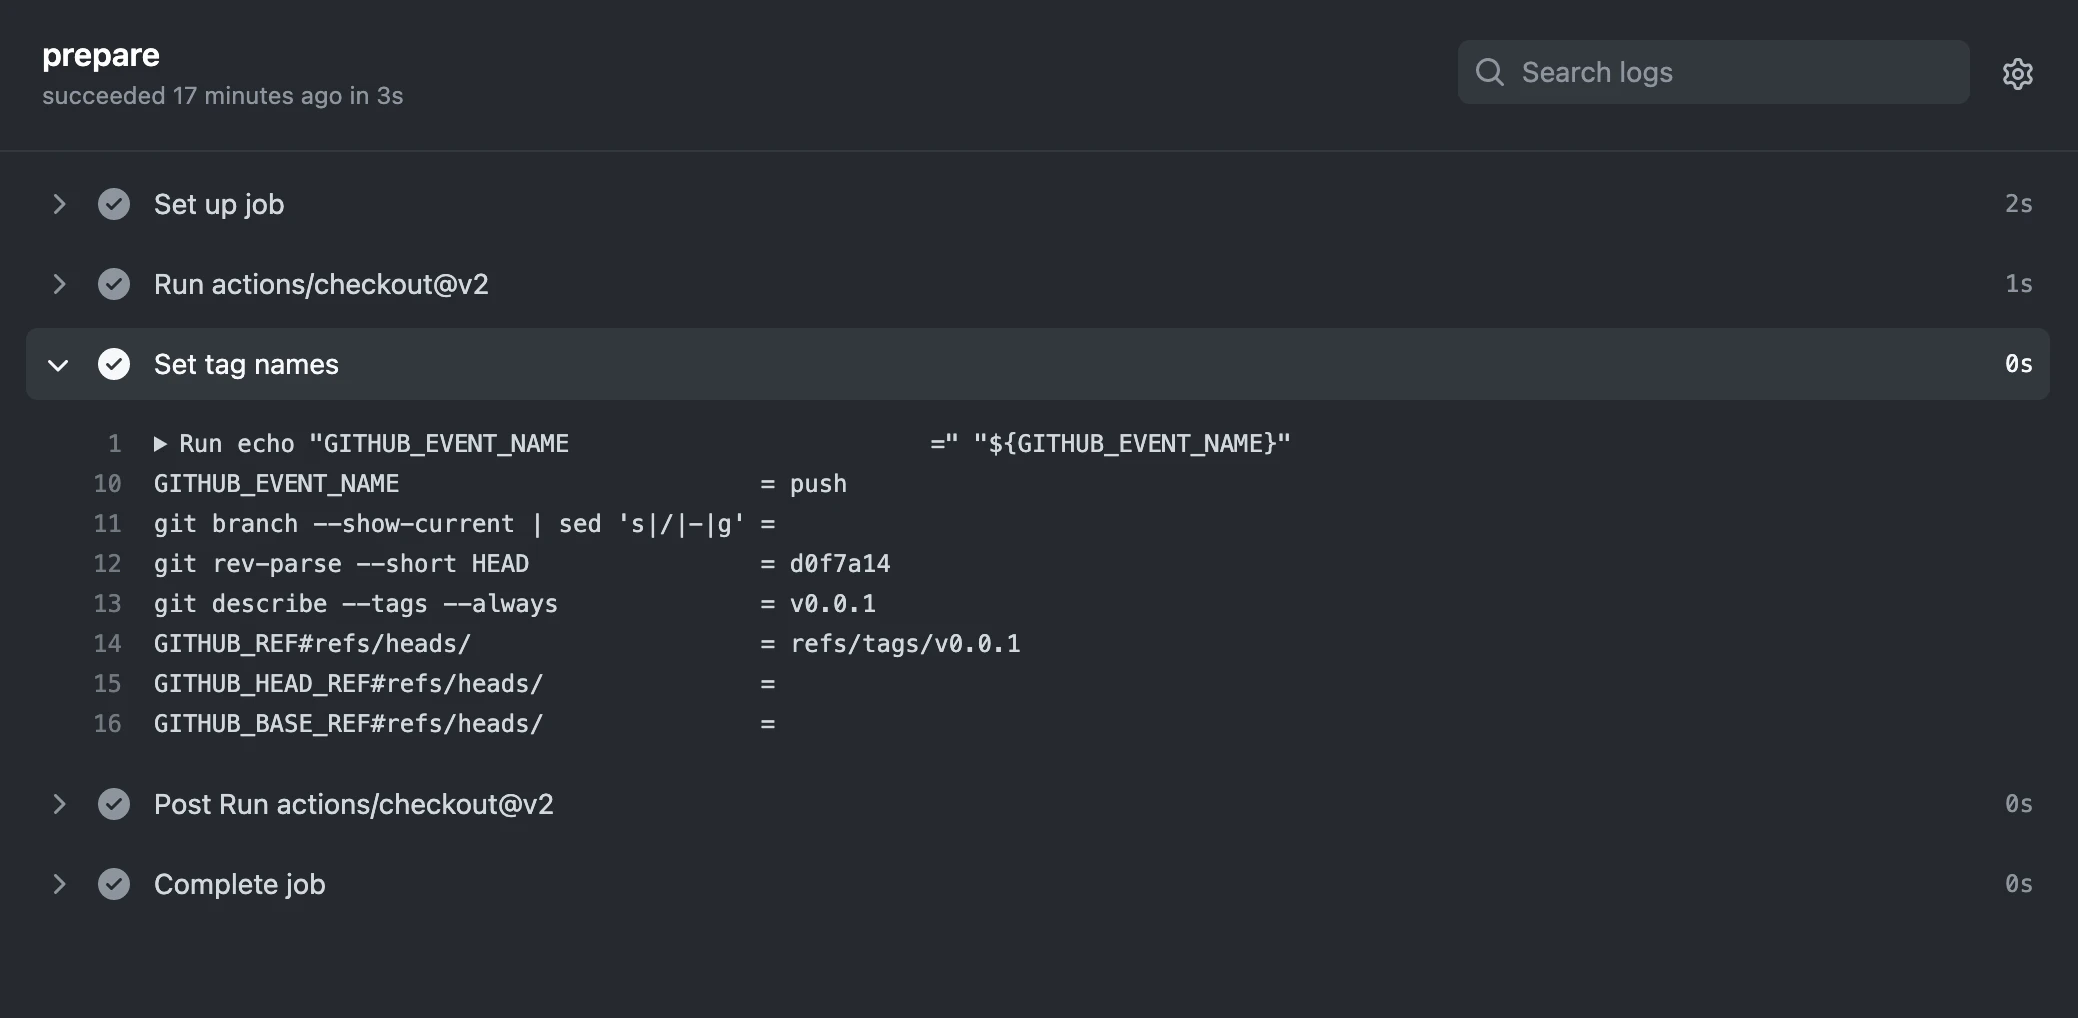Click success checkmark beside Set tag names
Viewport: 2078px width, 1018px height.
(x=114, y=364)
